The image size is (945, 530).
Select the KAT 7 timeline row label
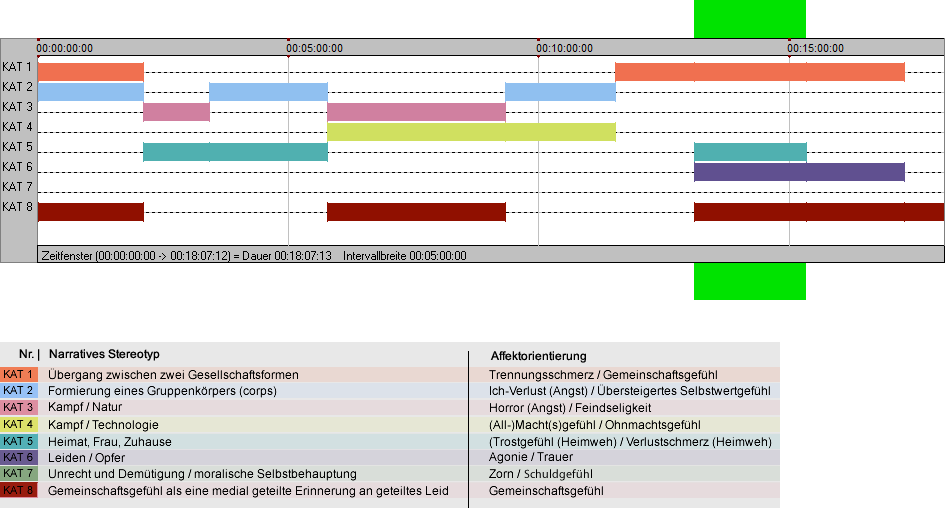(17, 186)
